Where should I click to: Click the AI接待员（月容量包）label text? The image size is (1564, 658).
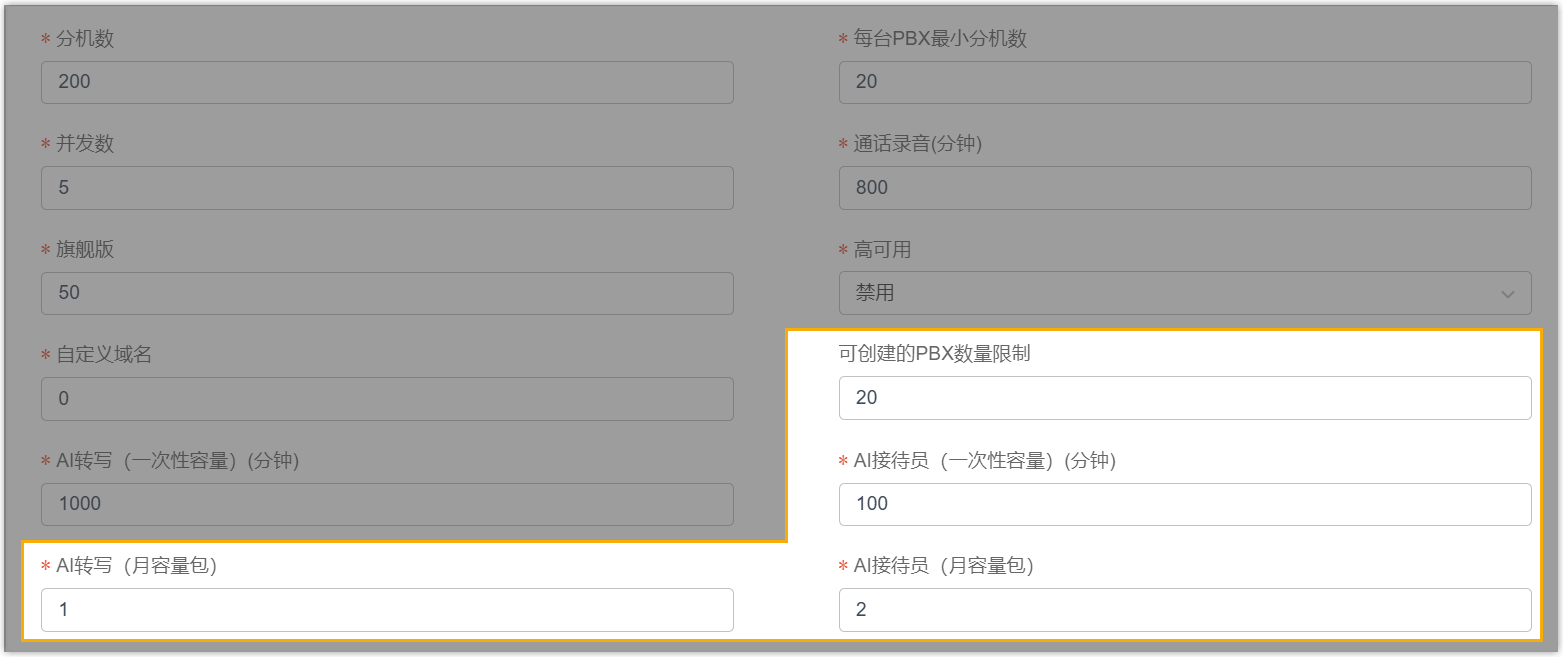943,566
